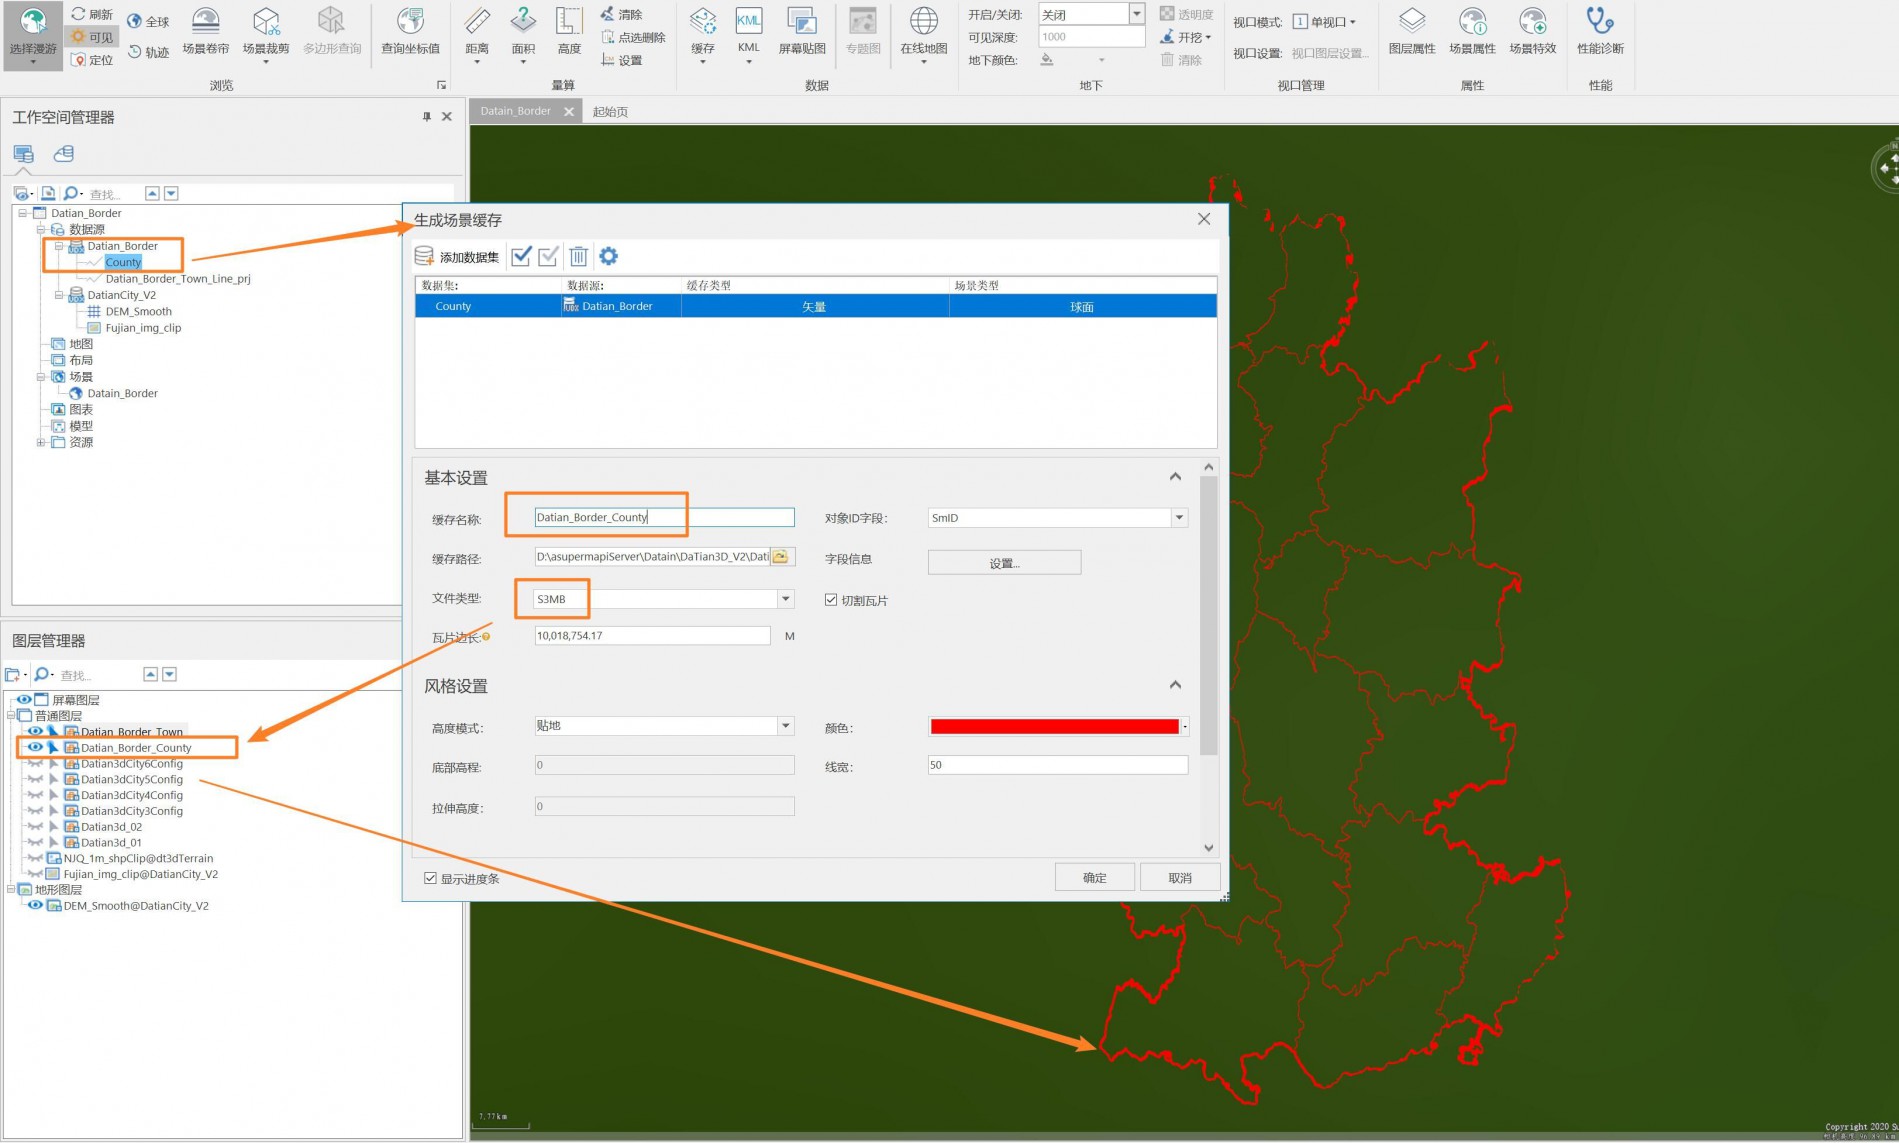Open the 高度模式 贴地 dropdown

[x=786, y=725]
